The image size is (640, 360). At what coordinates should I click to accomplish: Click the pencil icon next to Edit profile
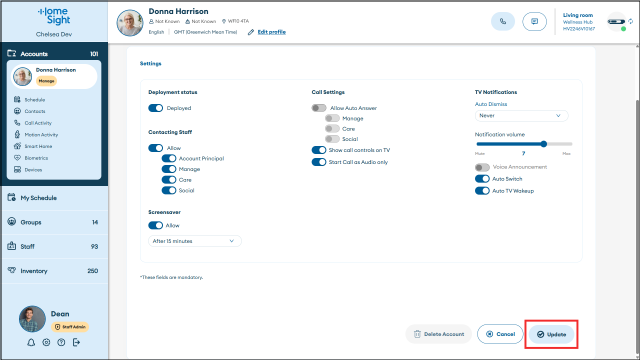pos(251,32)
